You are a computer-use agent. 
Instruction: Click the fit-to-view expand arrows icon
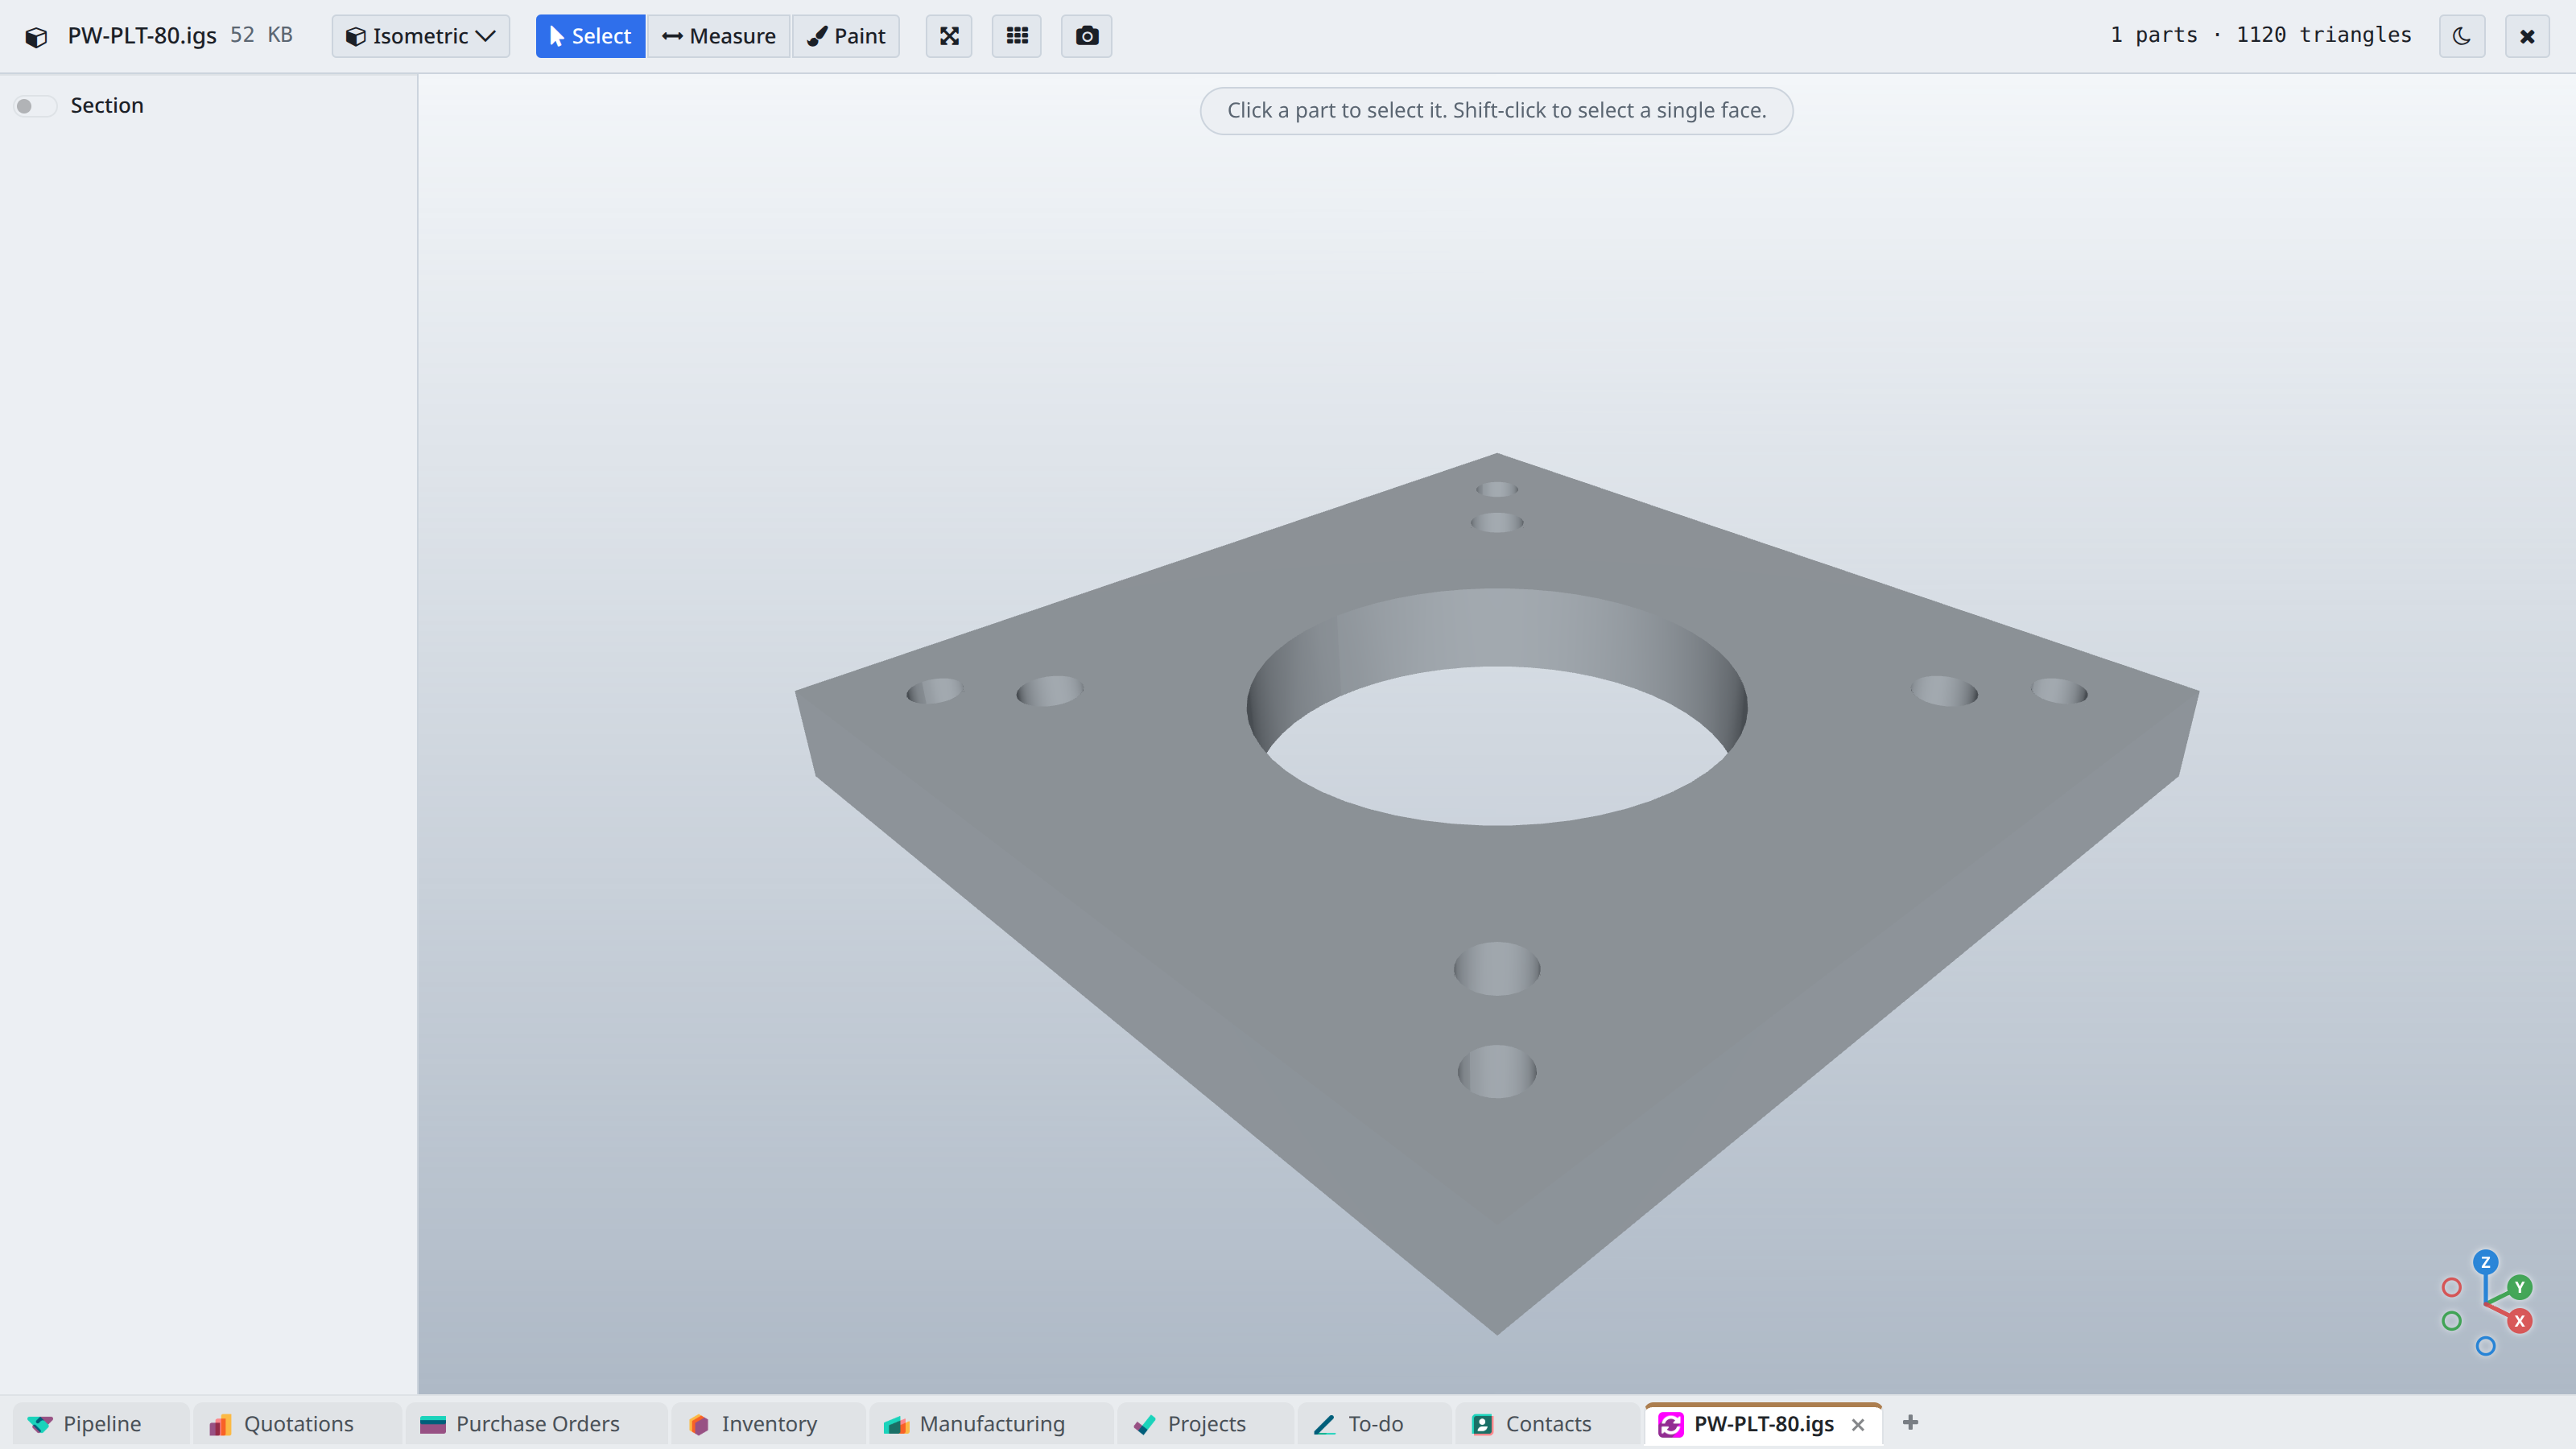[948, 36]
